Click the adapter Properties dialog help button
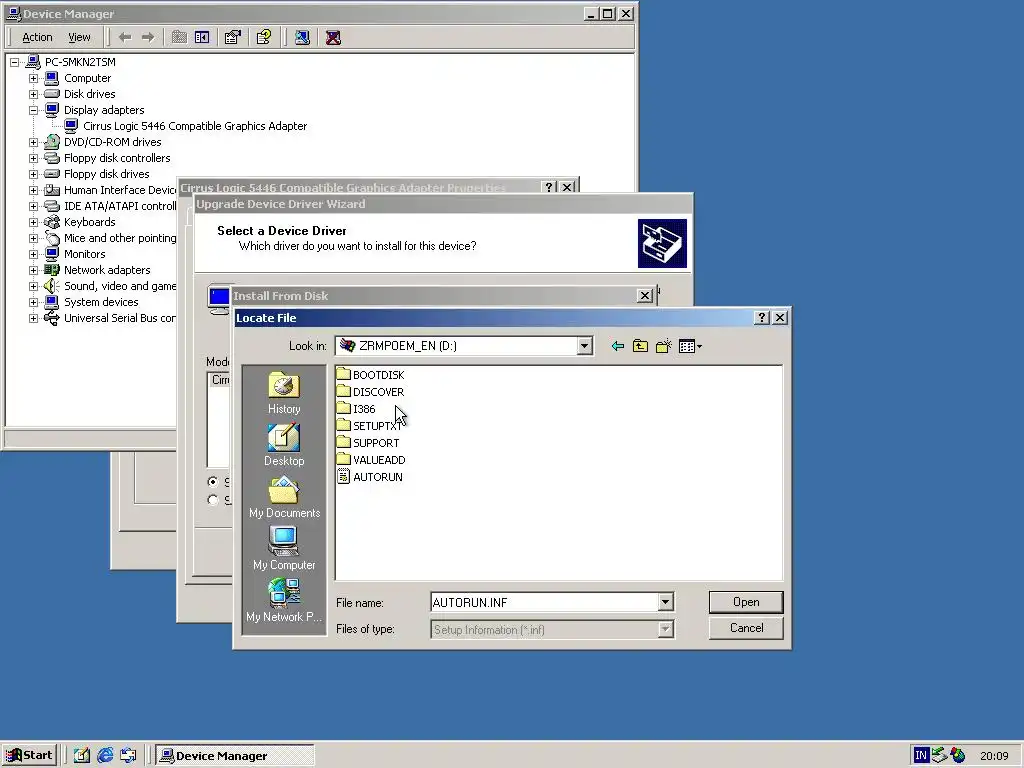This screenshot has height=768, width=1024. (549, 187)
